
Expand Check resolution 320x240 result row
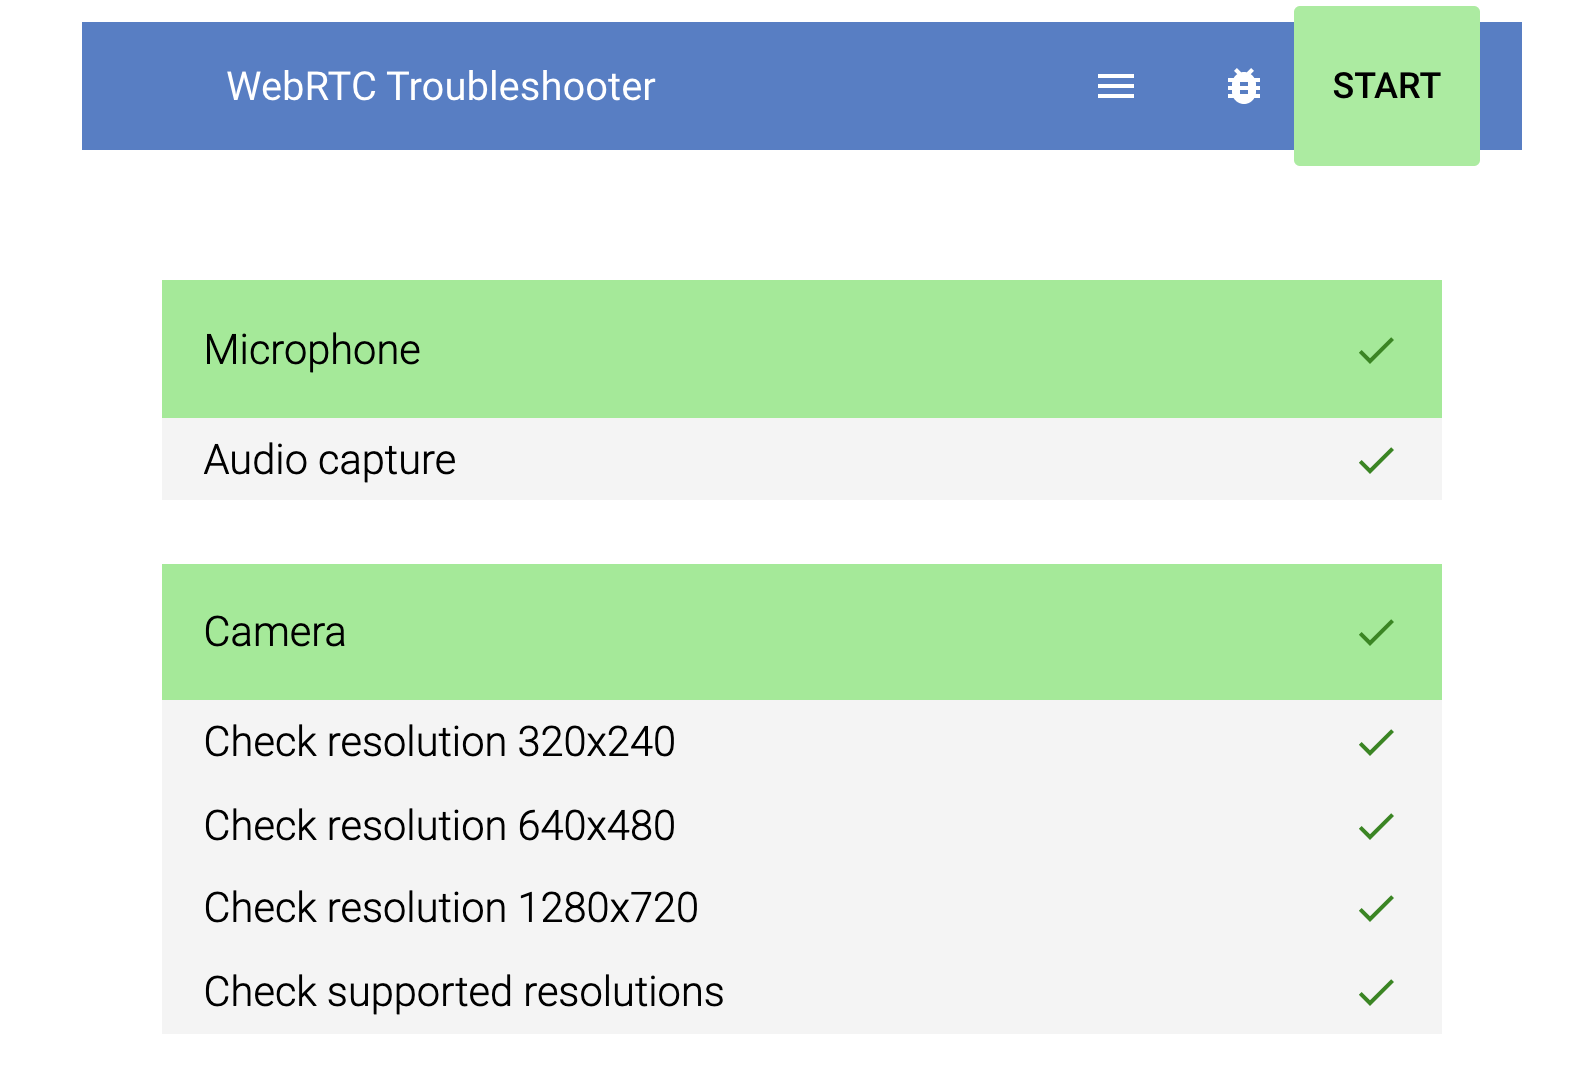pos(800,742)
